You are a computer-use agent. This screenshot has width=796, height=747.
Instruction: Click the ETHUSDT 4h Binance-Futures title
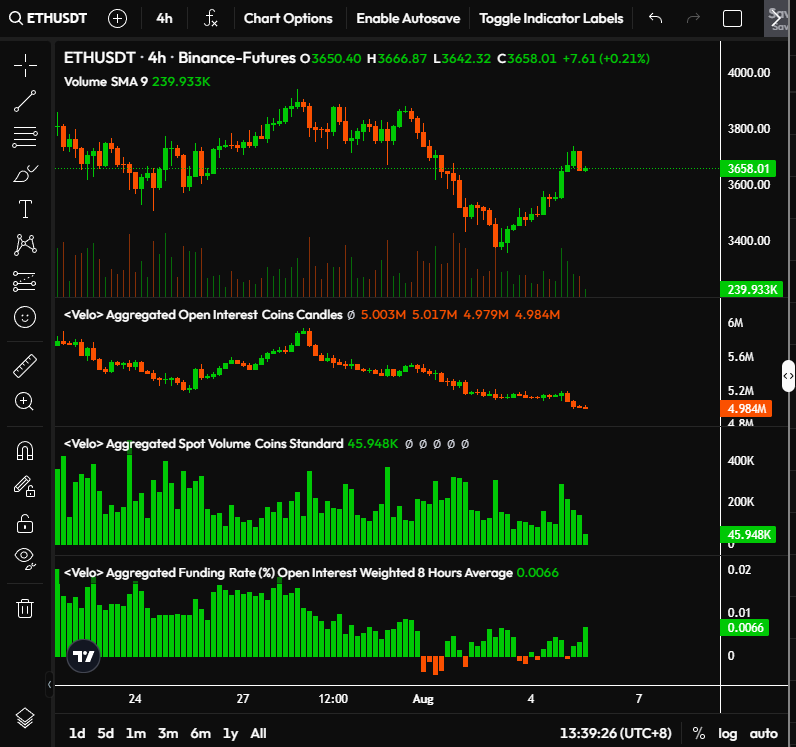tap(180, 58)
